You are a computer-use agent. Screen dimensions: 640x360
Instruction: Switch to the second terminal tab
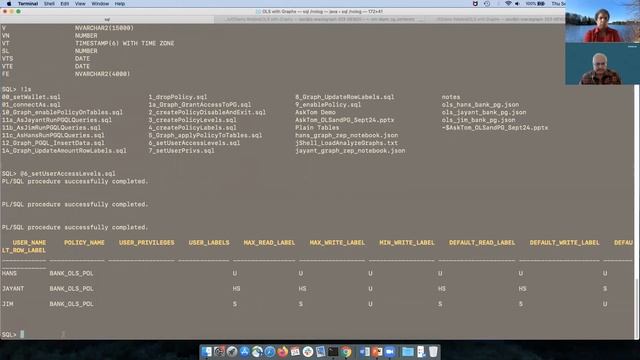coord(320,19)
